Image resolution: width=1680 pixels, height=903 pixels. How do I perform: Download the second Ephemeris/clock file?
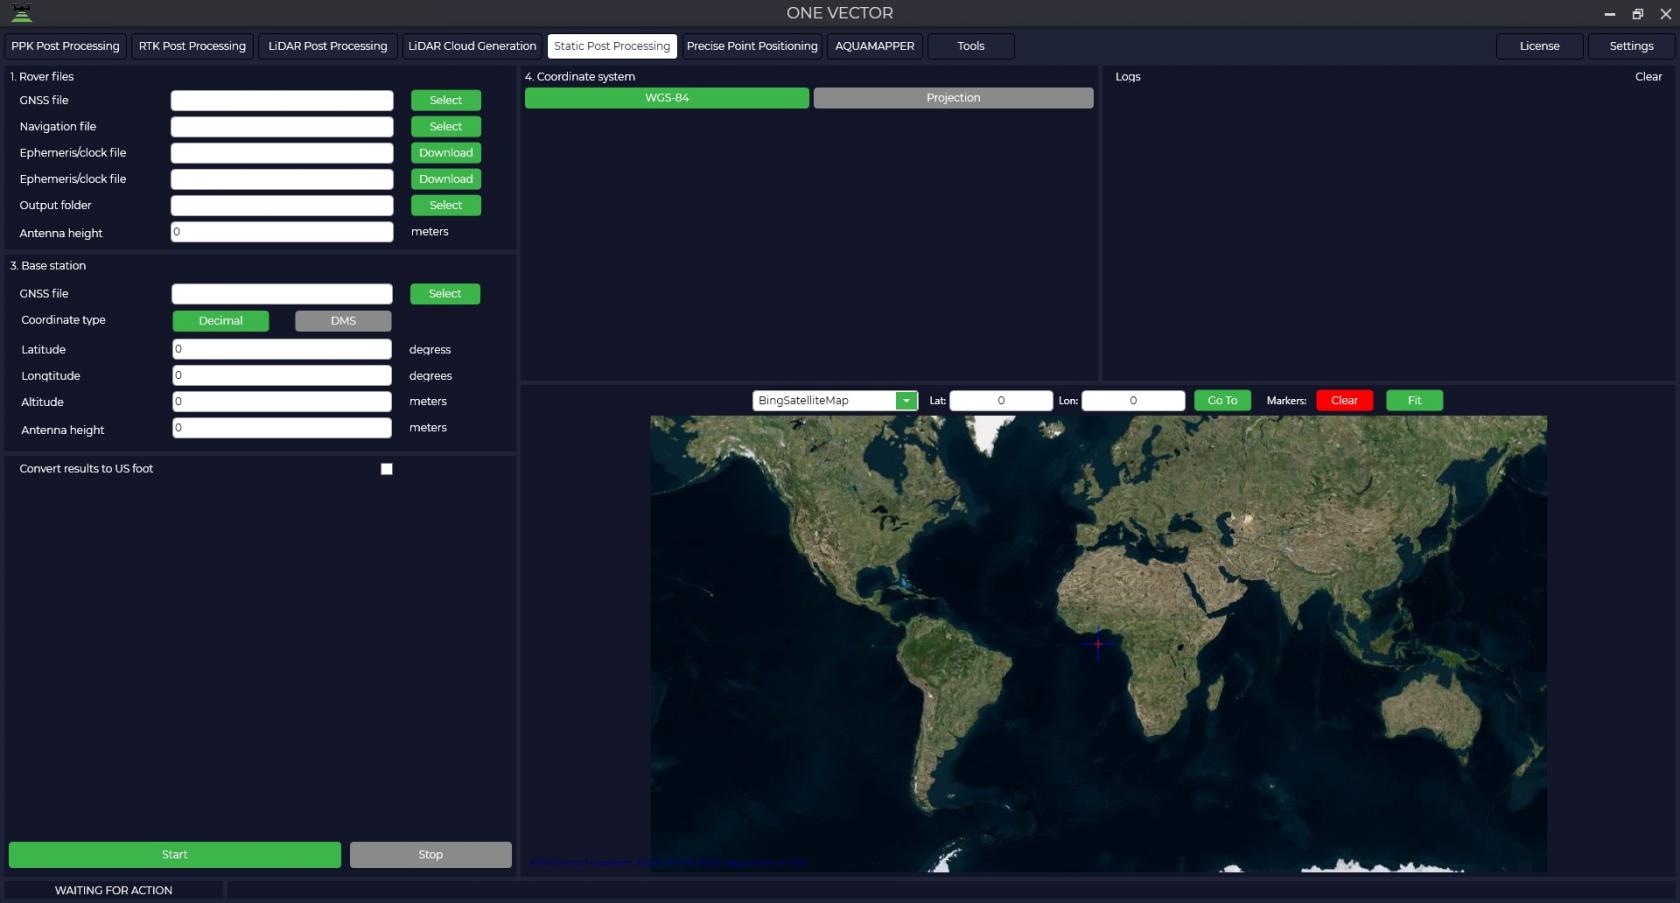pos(446,179)
